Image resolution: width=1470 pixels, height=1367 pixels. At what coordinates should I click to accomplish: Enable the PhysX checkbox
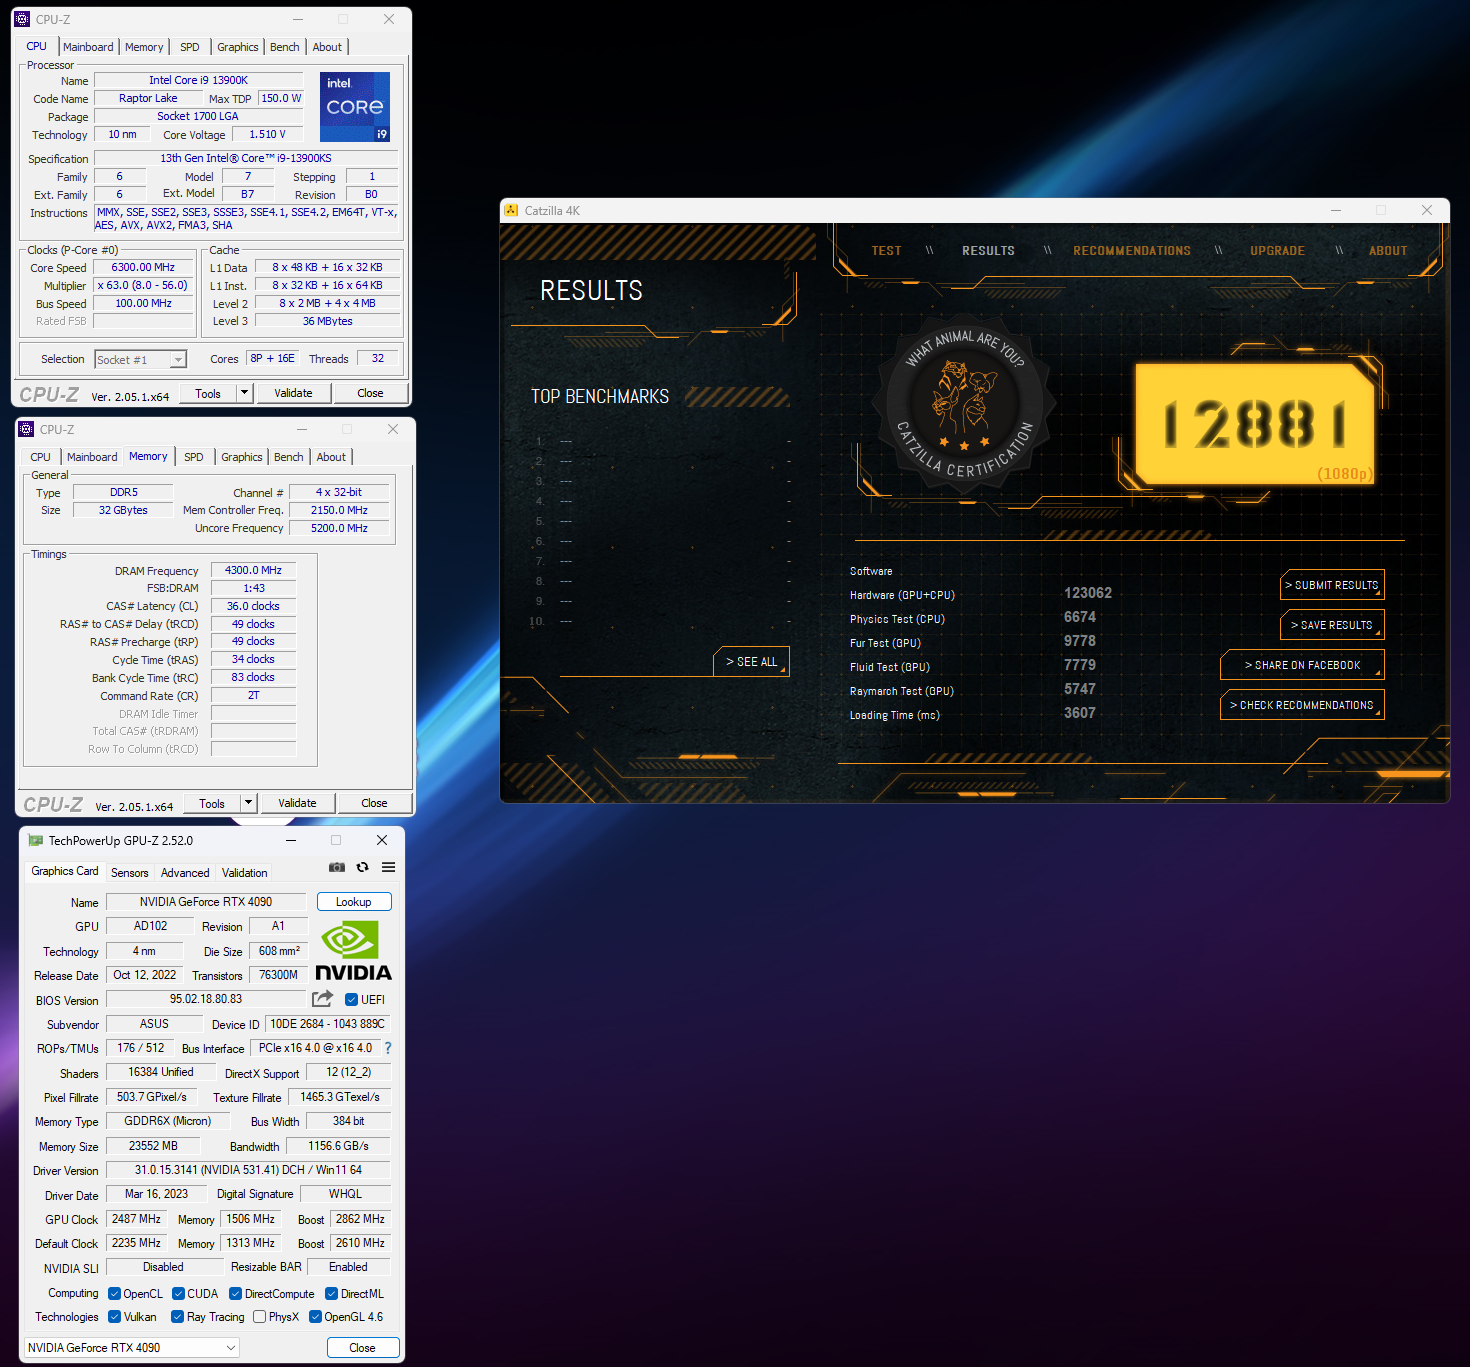click(x=260, y=1316)
